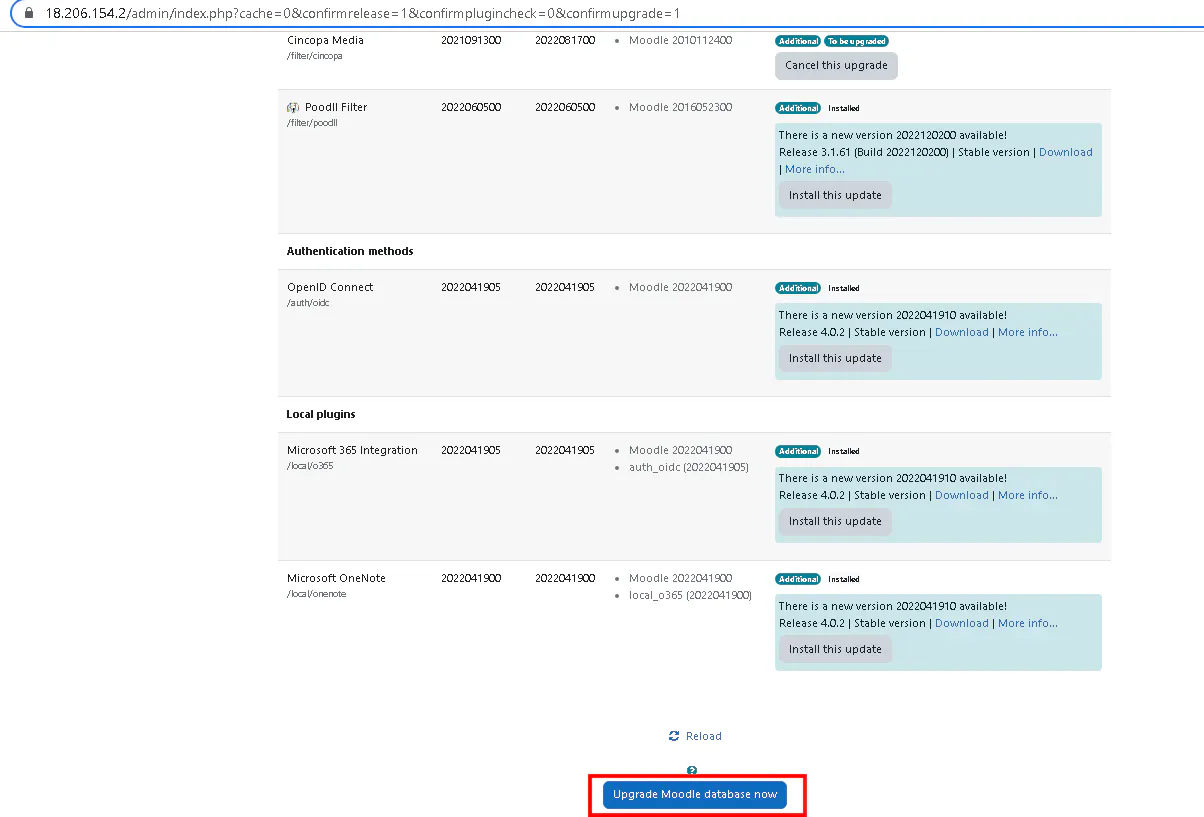Click the /auth/oidc path text
The width and height of the screenshot is (1204, 817).
(308, 303)
